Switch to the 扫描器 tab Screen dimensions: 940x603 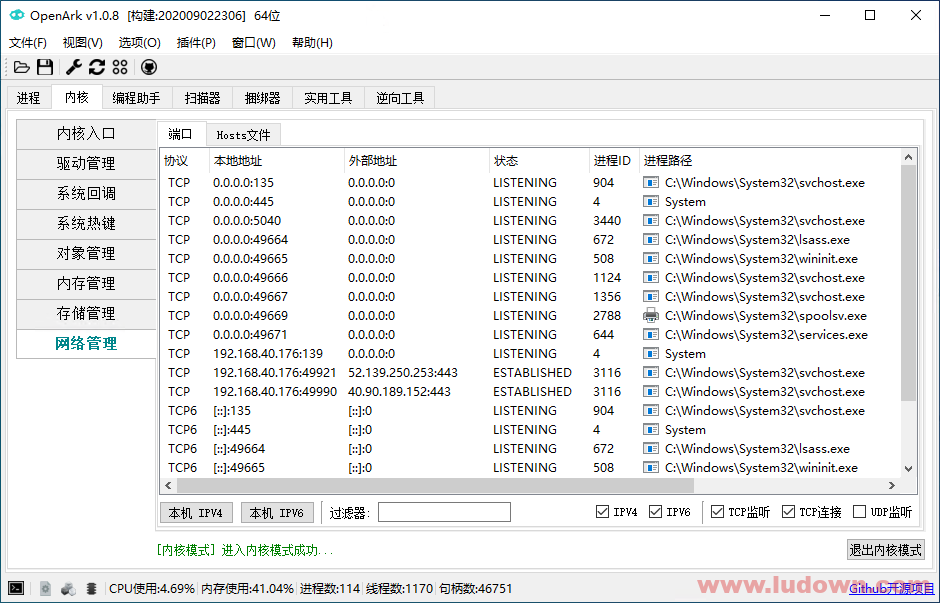click(x=203, y=98)
